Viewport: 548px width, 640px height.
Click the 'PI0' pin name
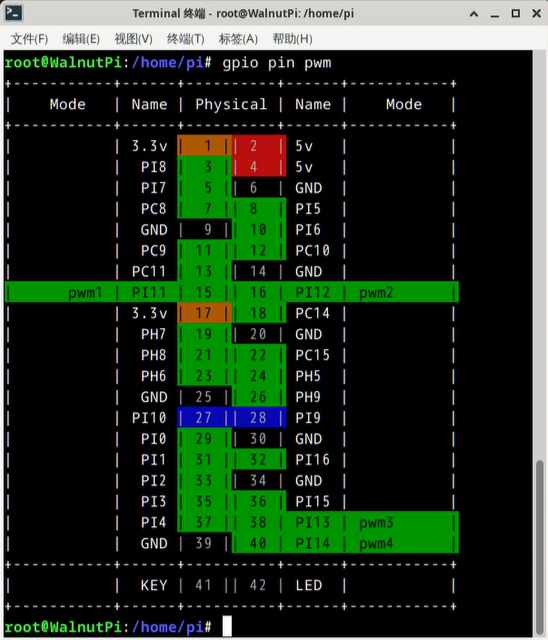coord(154,439)
